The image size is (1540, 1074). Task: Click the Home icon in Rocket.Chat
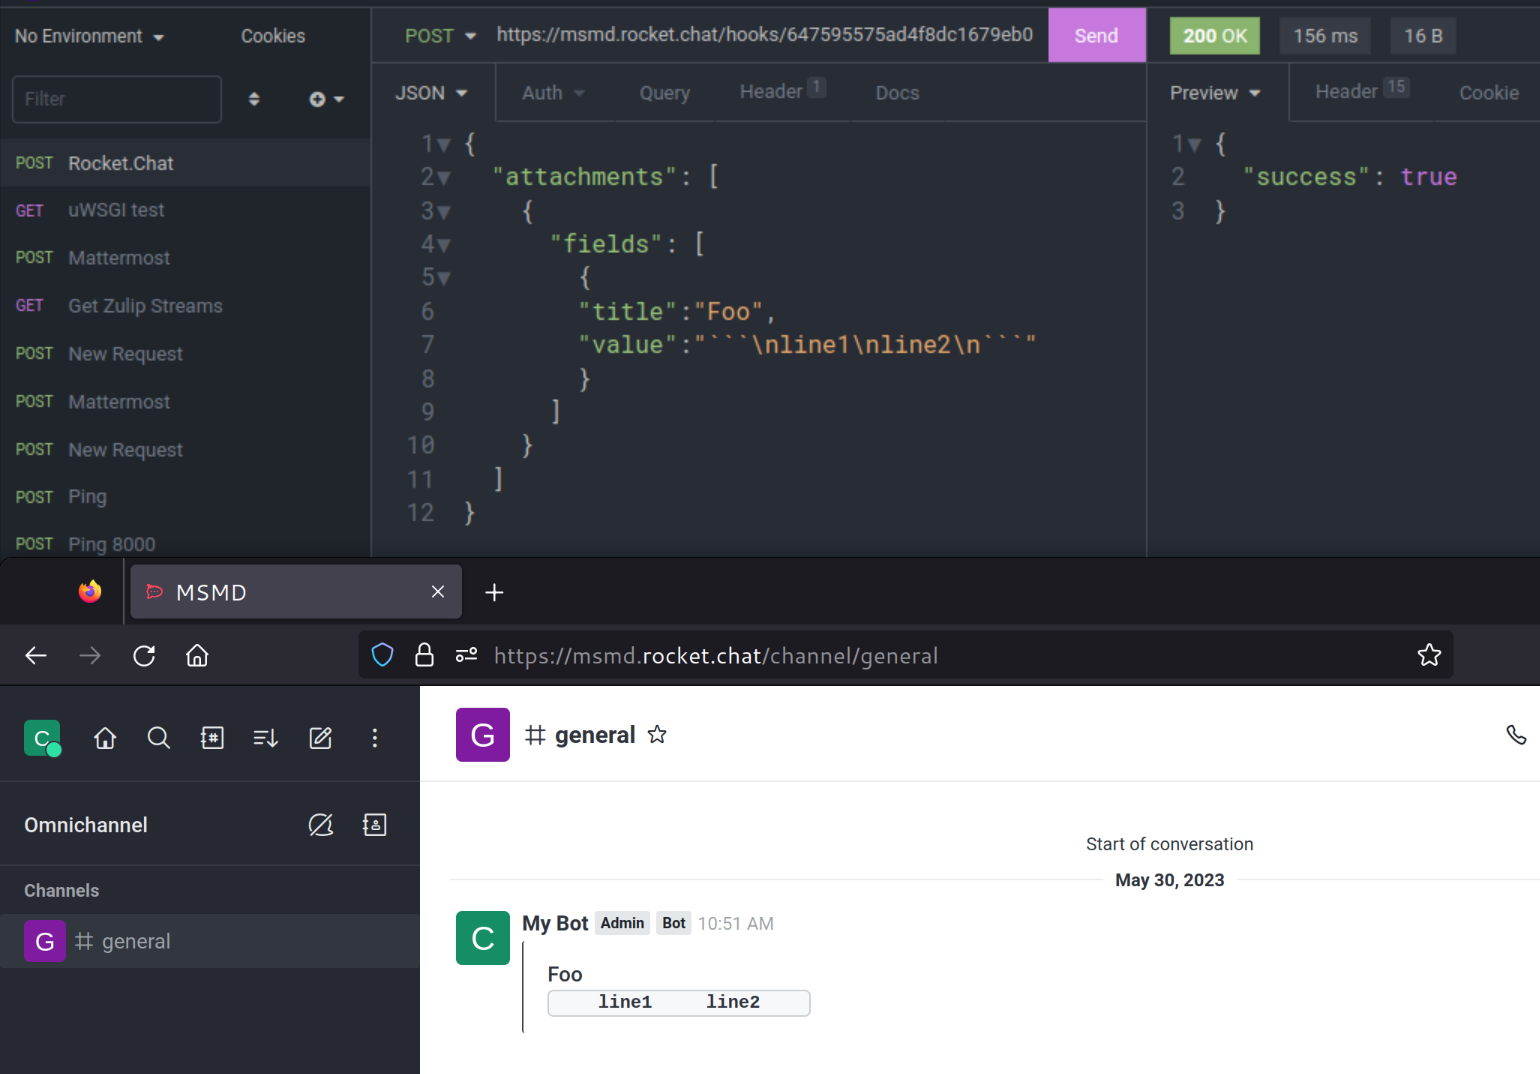click(104, 738)
